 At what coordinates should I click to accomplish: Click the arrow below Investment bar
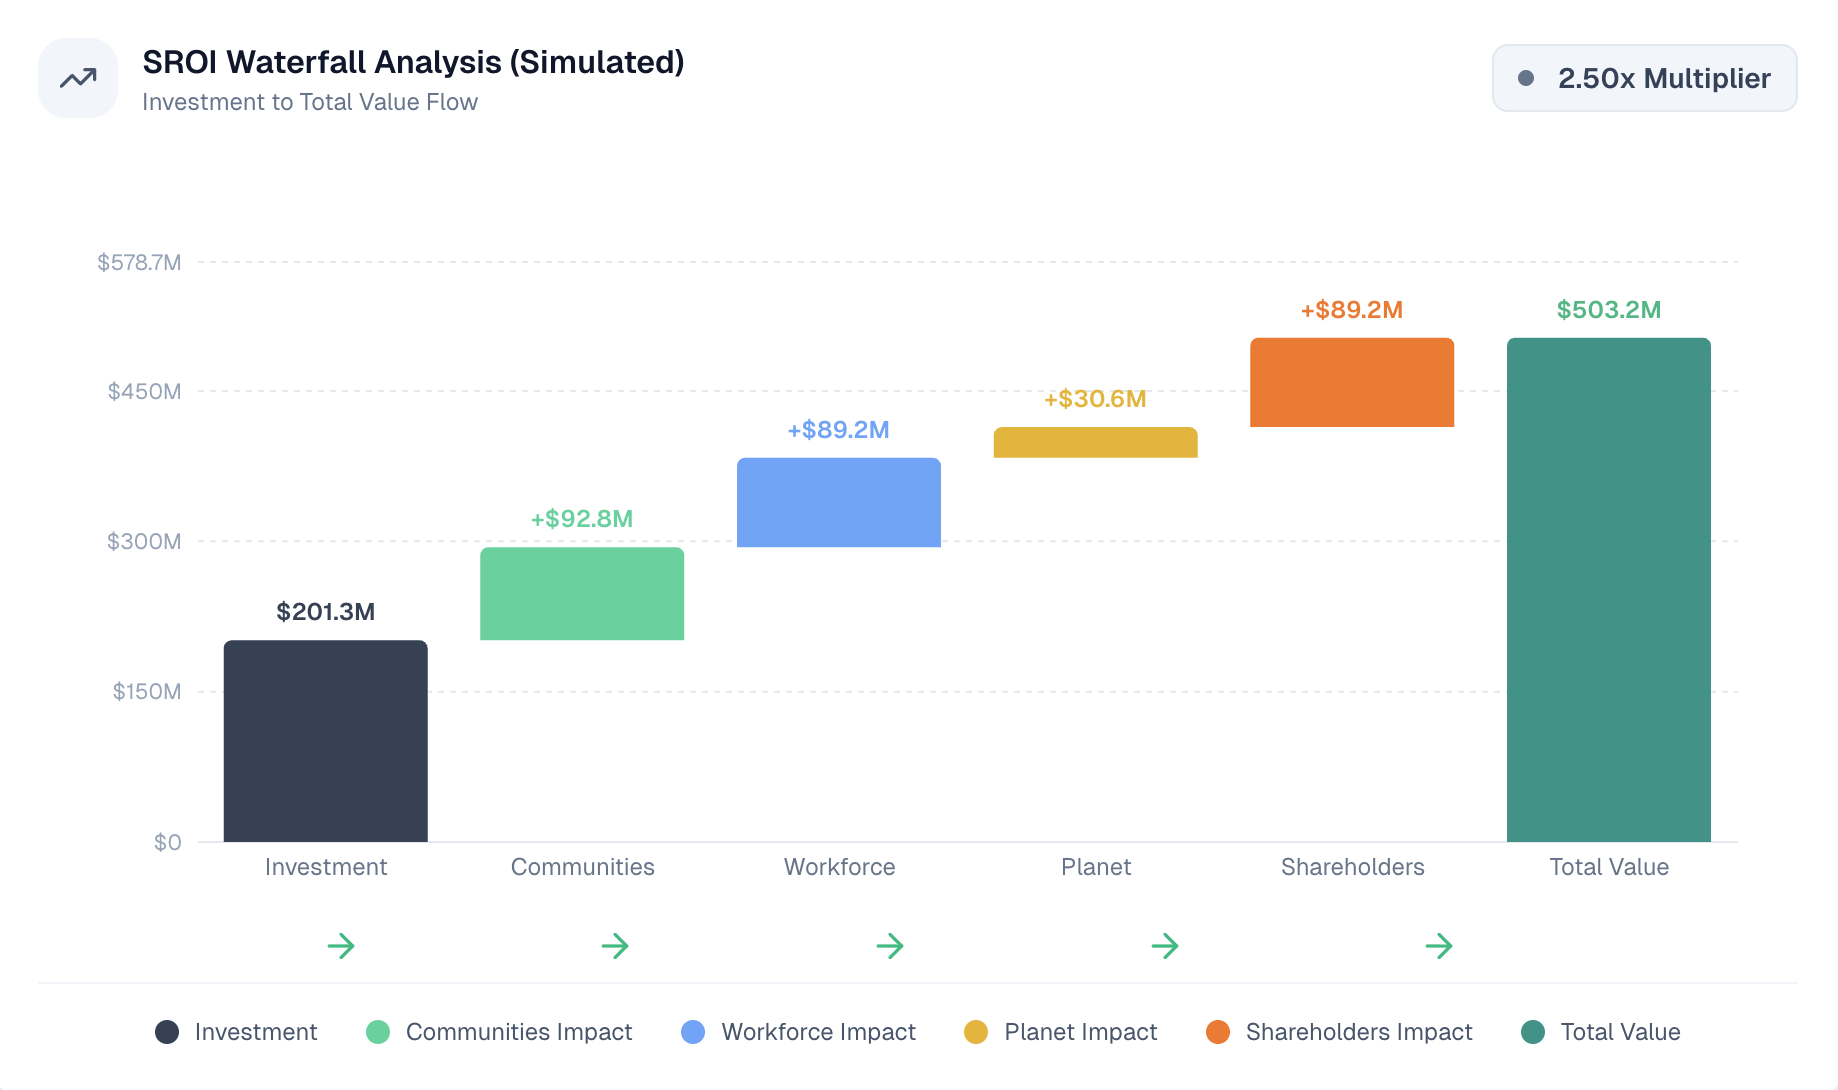pyautogui.click(x=341, y=946)
